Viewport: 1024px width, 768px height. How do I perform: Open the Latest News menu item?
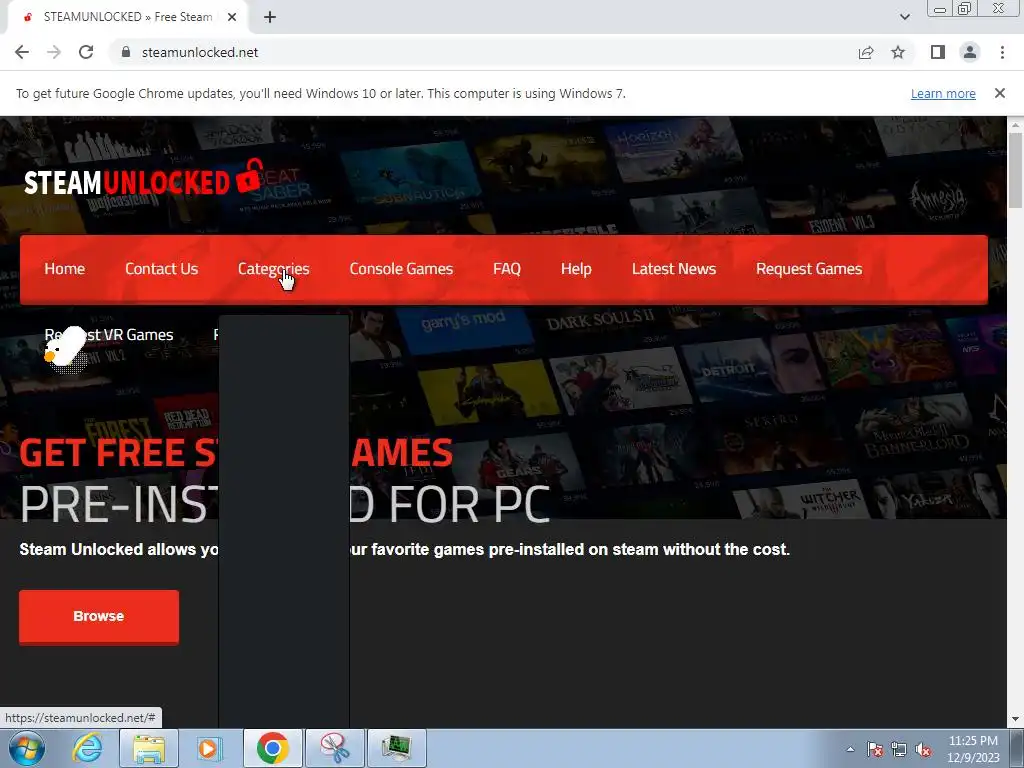coord(674,268)
